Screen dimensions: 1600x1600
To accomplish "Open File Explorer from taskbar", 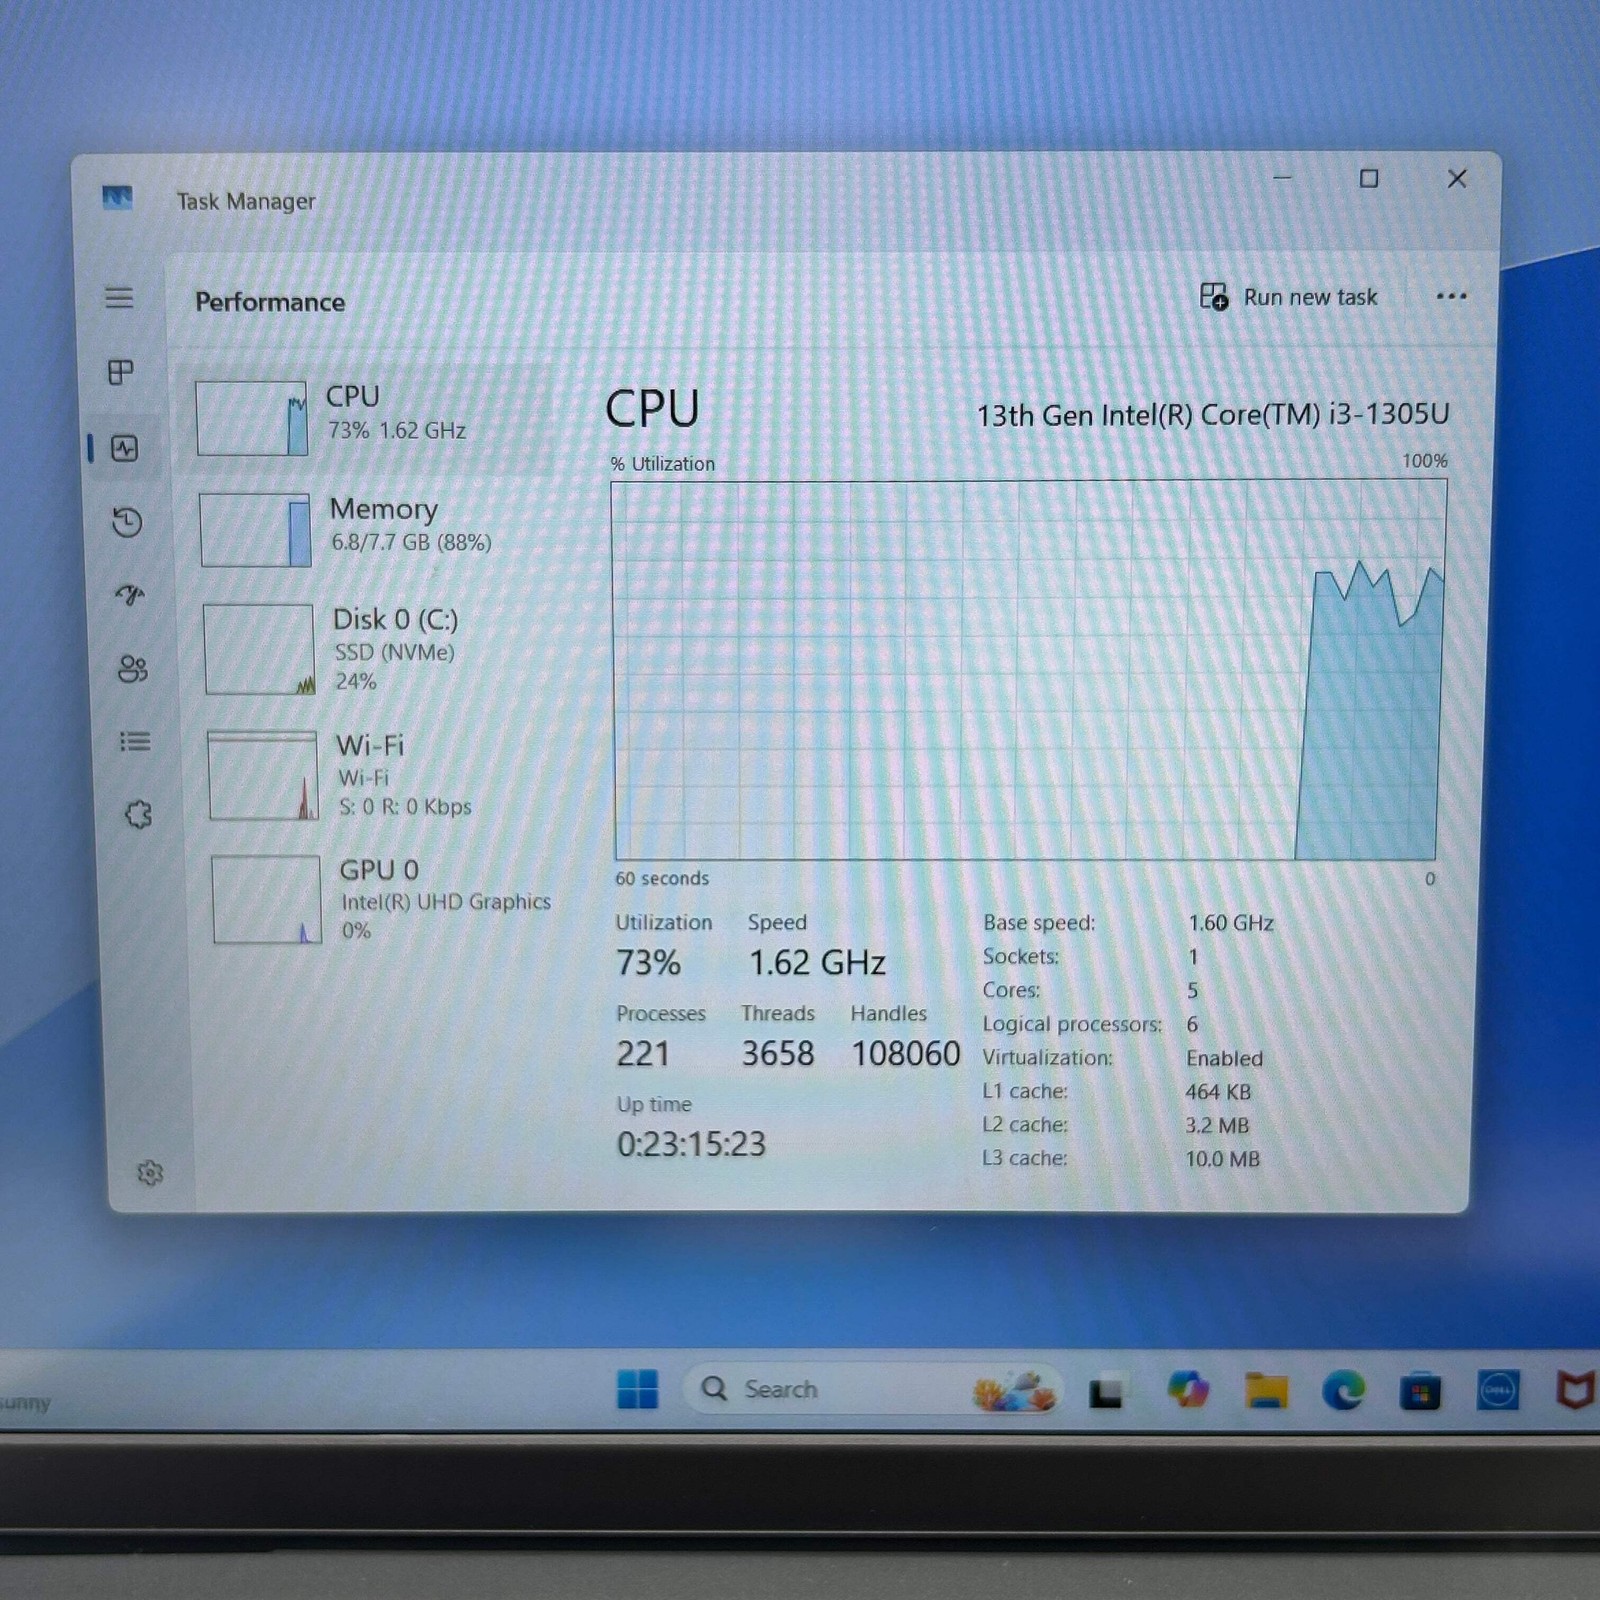I will (1265, 1390).
